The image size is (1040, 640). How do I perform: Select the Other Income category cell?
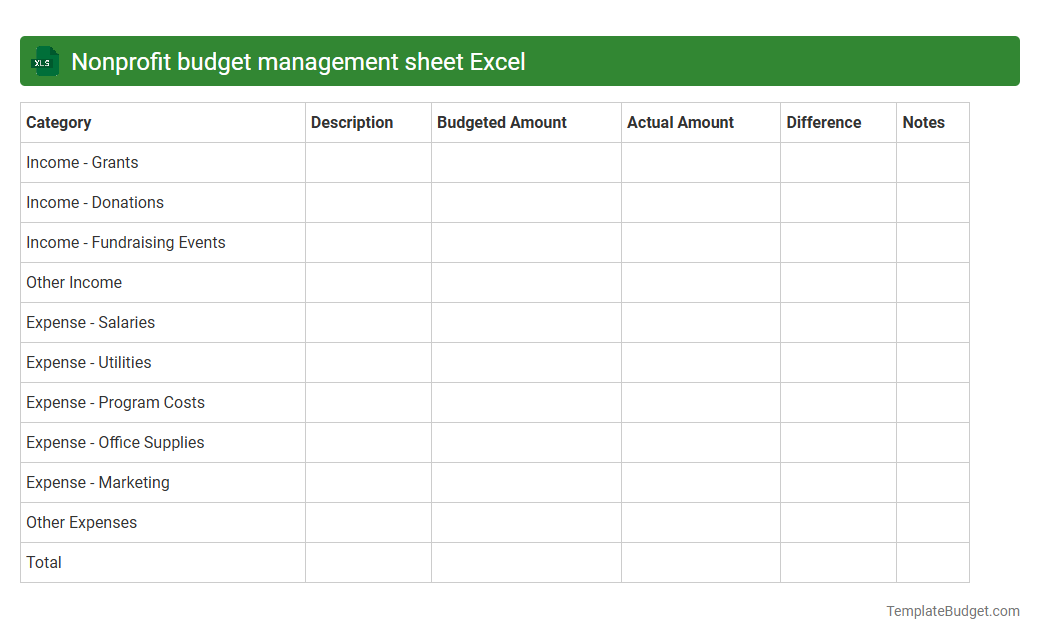coord(74,282)
